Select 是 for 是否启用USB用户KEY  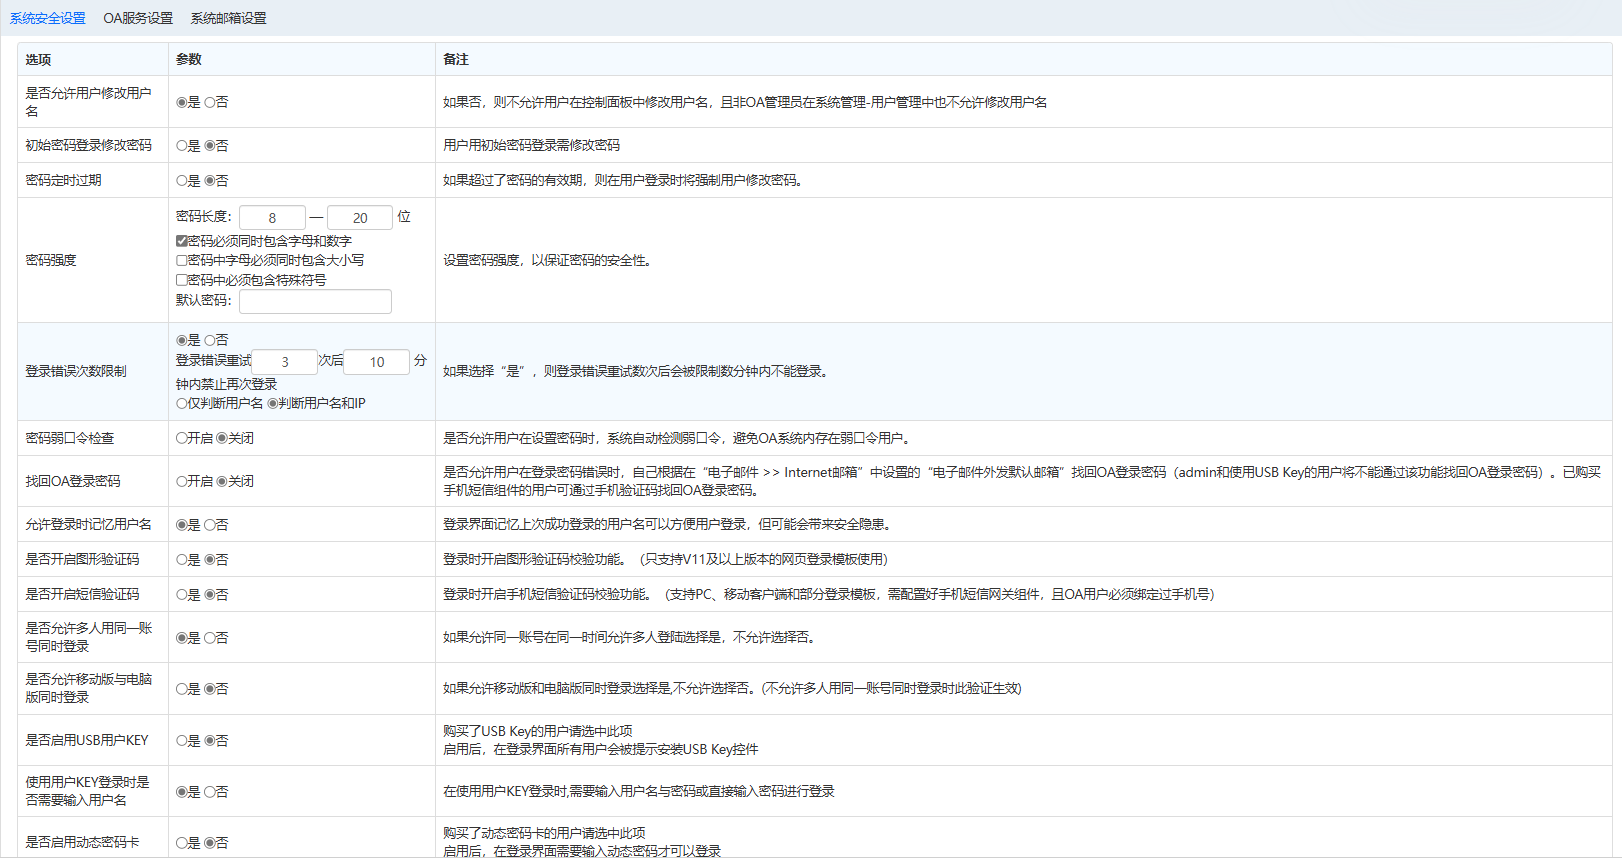(x=182, y=741)
